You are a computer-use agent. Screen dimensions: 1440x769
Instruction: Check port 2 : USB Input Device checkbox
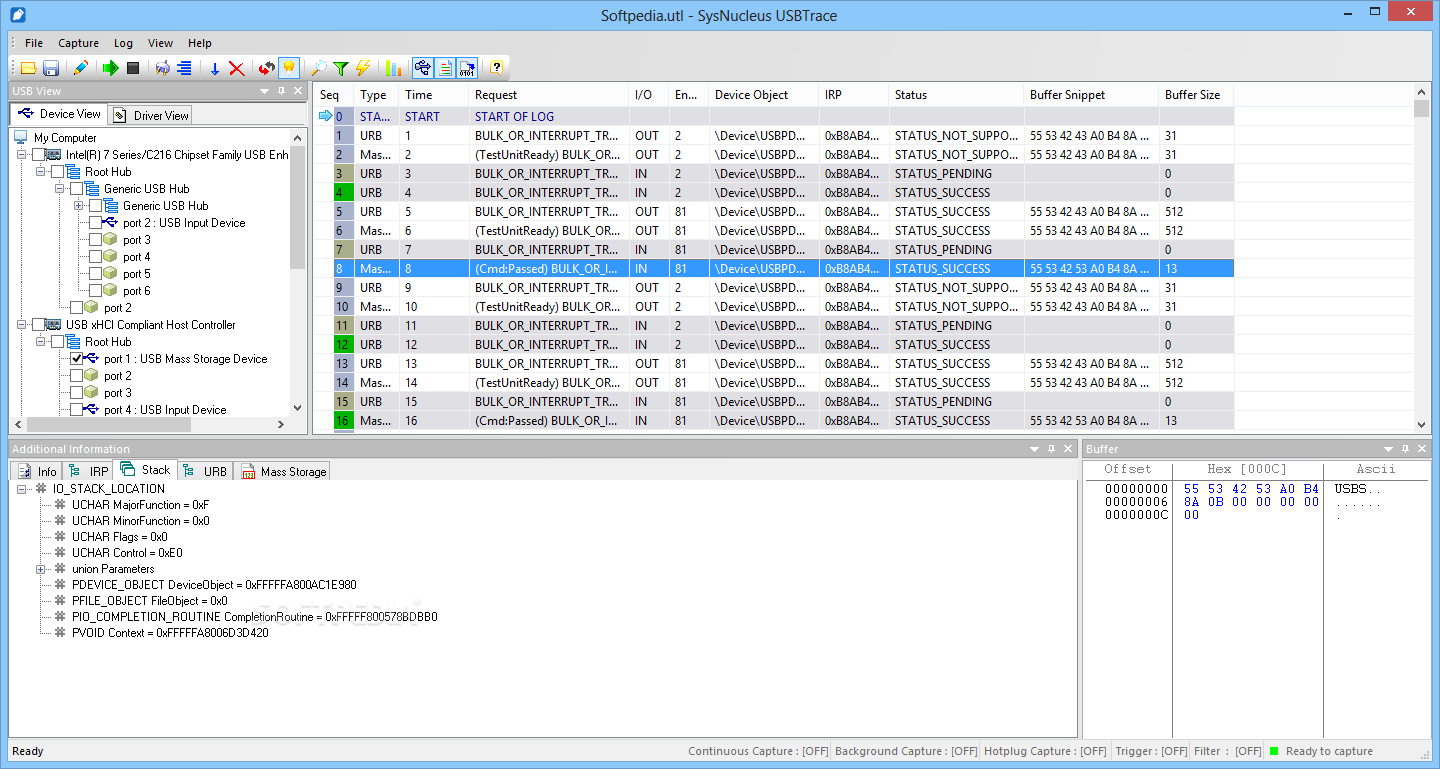click(95, 223)
